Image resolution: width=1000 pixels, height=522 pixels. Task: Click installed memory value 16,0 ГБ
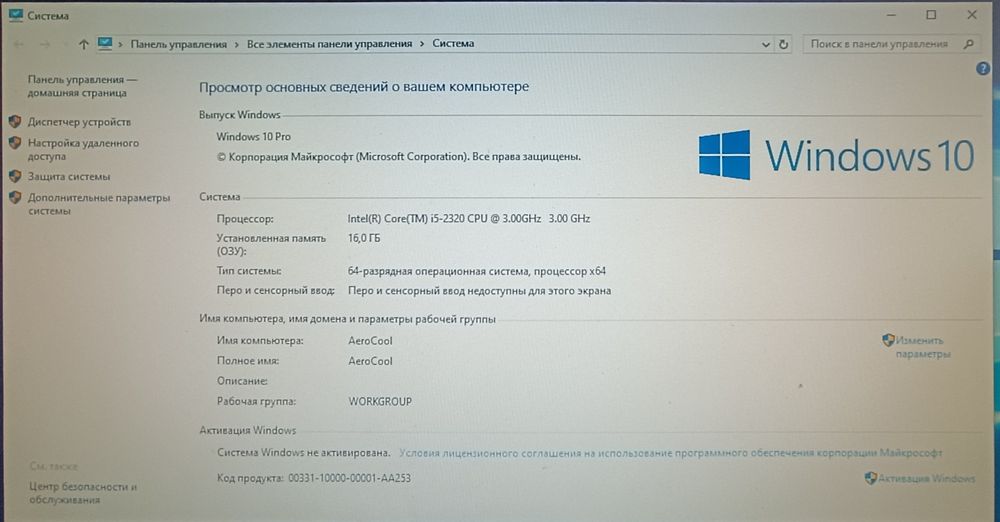click(364, 238)
